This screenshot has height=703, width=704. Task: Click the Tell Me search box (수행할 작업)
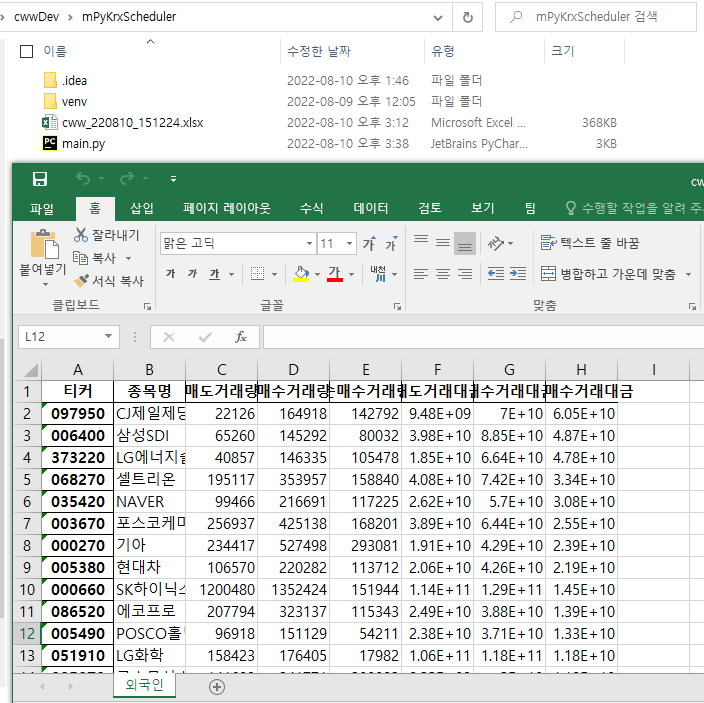point(634,208)
